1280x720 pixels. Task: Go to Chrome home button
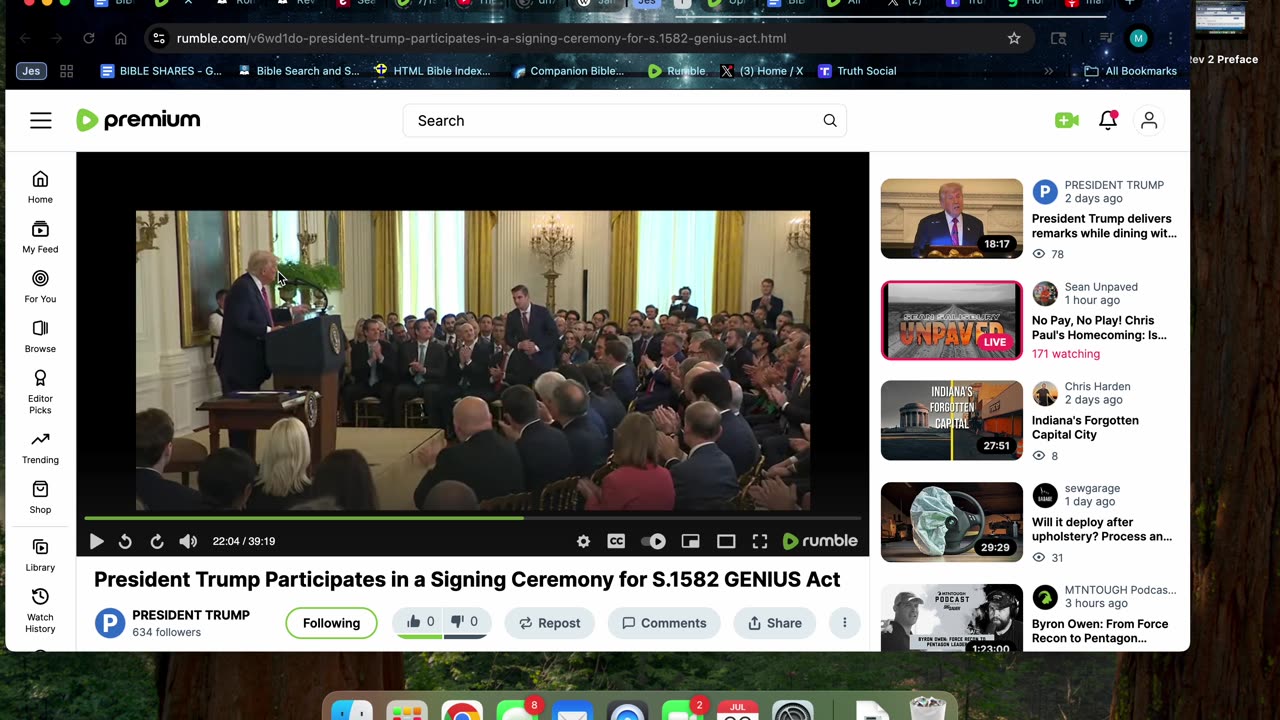coord(121,38)
